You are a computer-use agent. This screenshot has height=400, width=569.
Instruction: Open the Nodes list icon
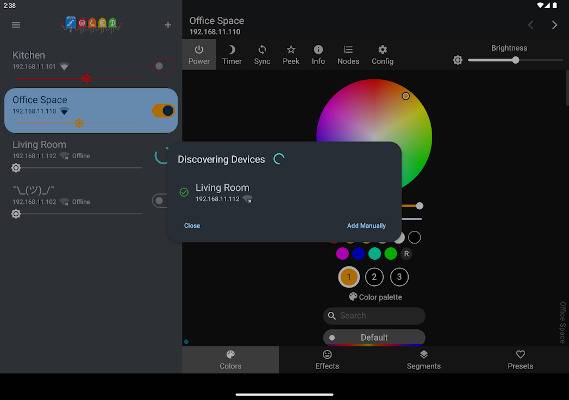coord(348,49)
